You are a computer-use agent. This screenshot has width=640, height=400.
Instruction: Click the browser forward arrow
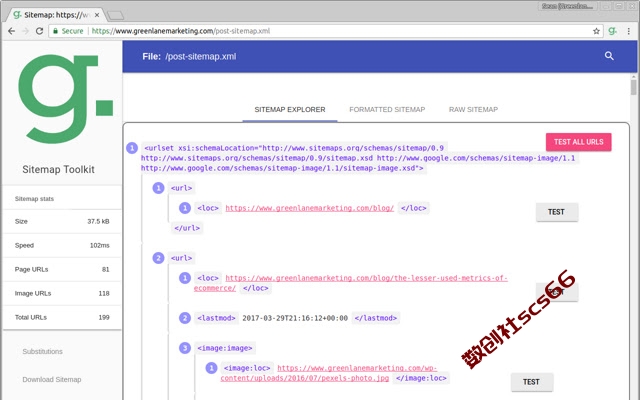(25, 31)
